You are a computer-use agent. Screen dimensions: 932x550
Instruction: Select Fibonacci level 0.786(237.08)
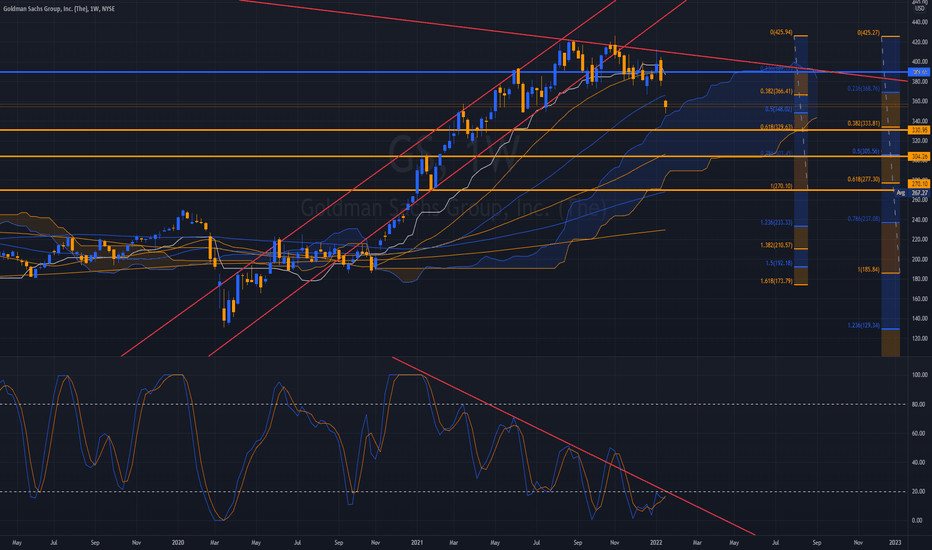tap(864, 218)
